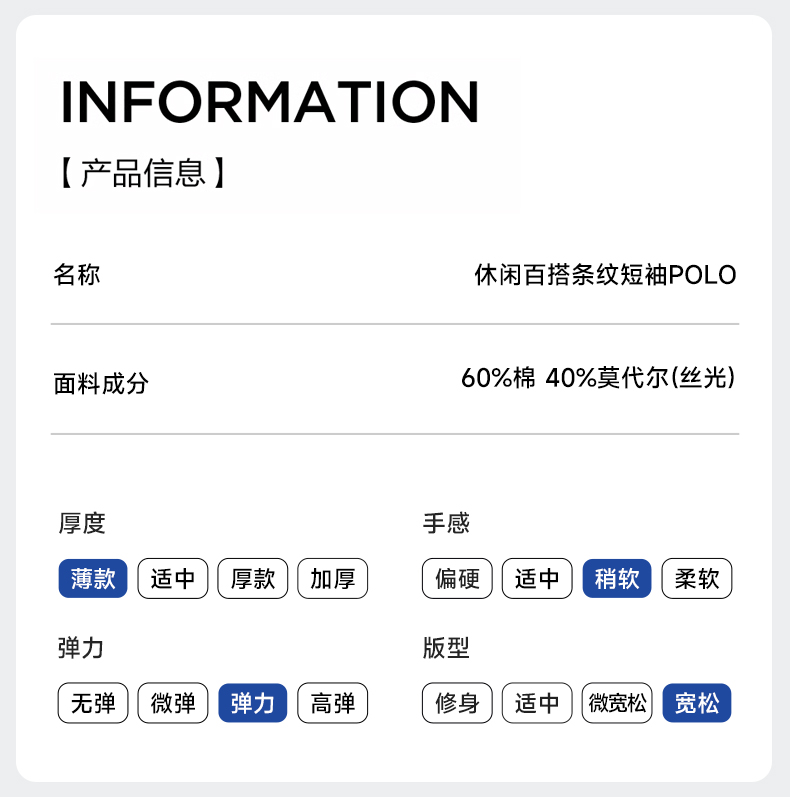Select the 微弹 elasticity tag
Screen dimensions: 790x797
[173, 703]
